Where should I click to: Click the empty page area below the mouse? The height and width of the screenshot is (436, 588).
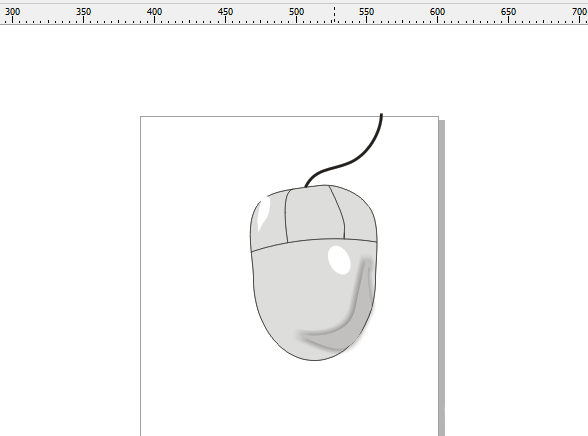[289, 397]
